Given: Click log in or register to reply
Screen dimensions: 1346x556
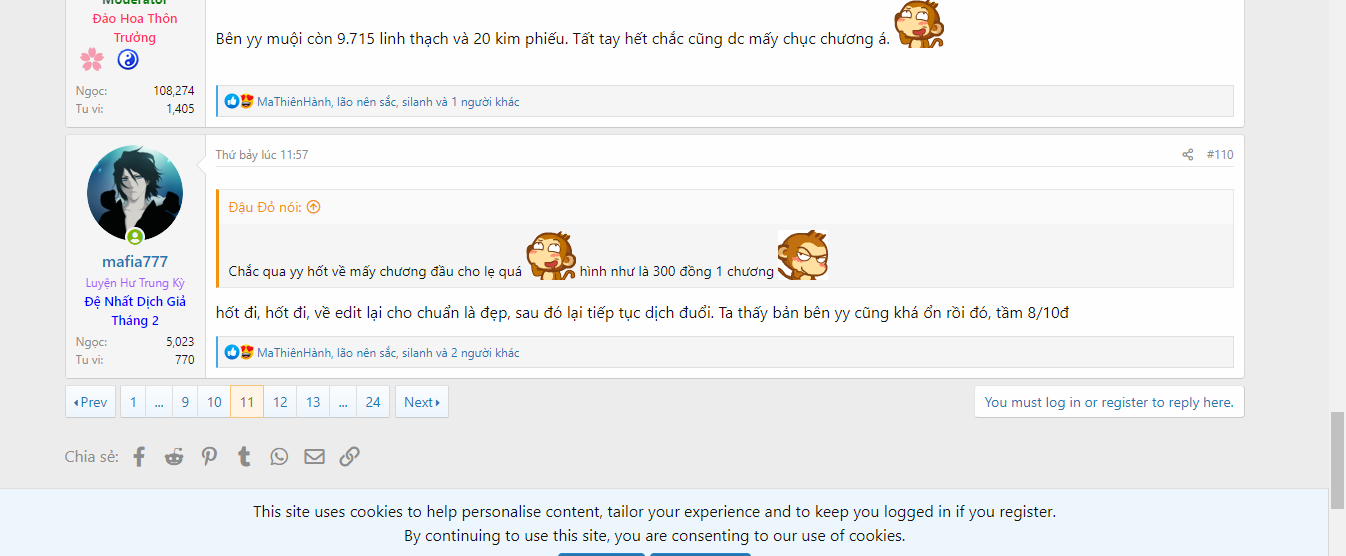Looking at the screenshot, I should (1109, 402).
